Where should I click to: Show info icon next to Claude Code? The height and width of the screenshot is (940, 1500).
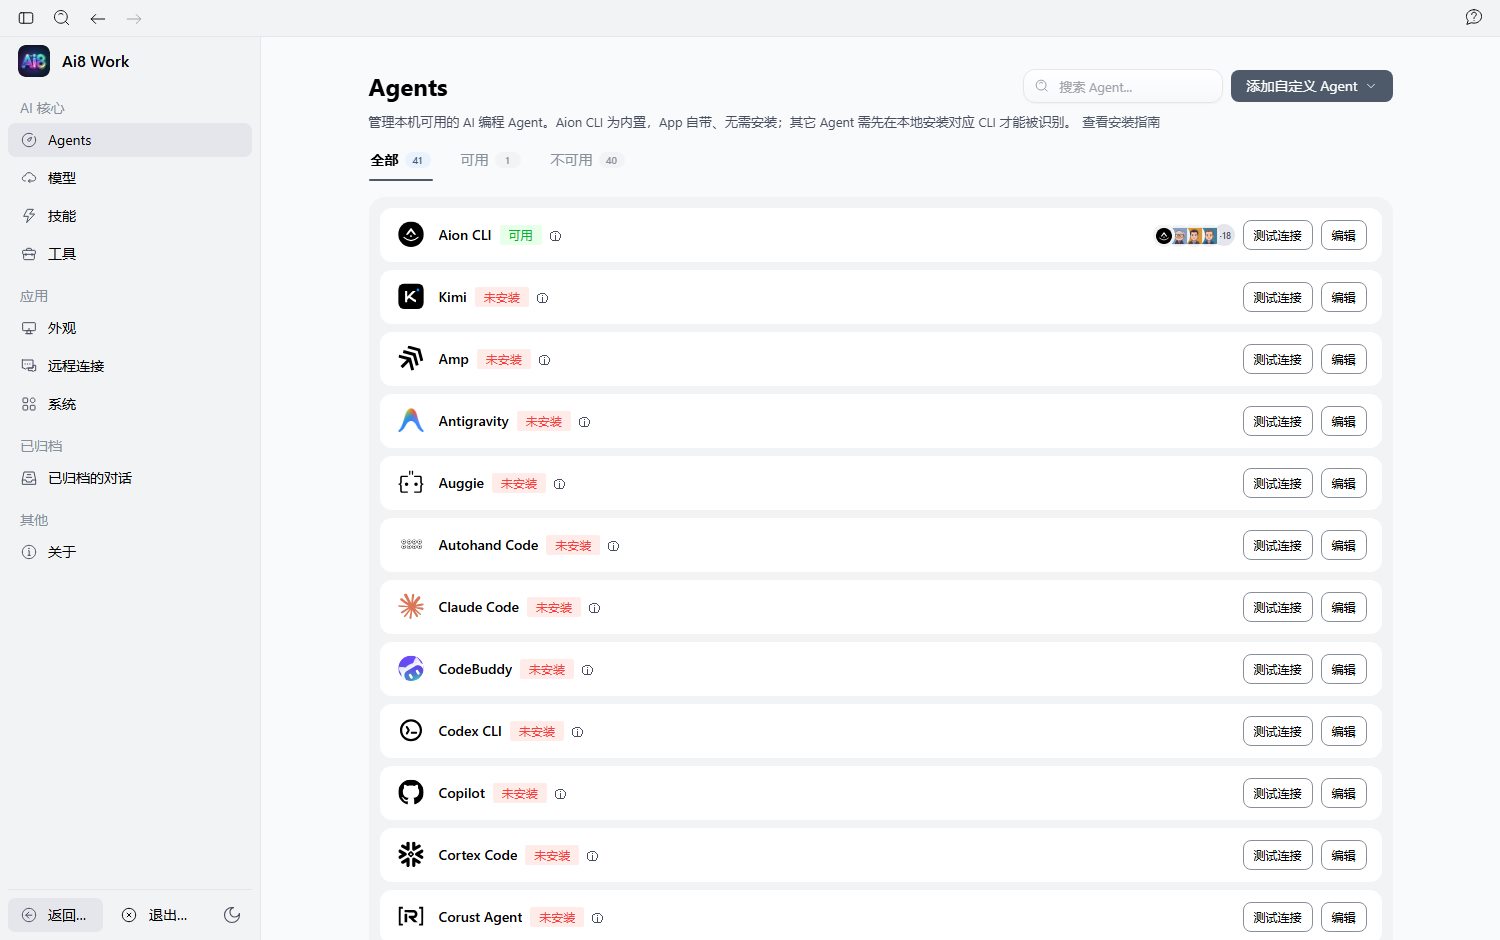pos(595,608)
